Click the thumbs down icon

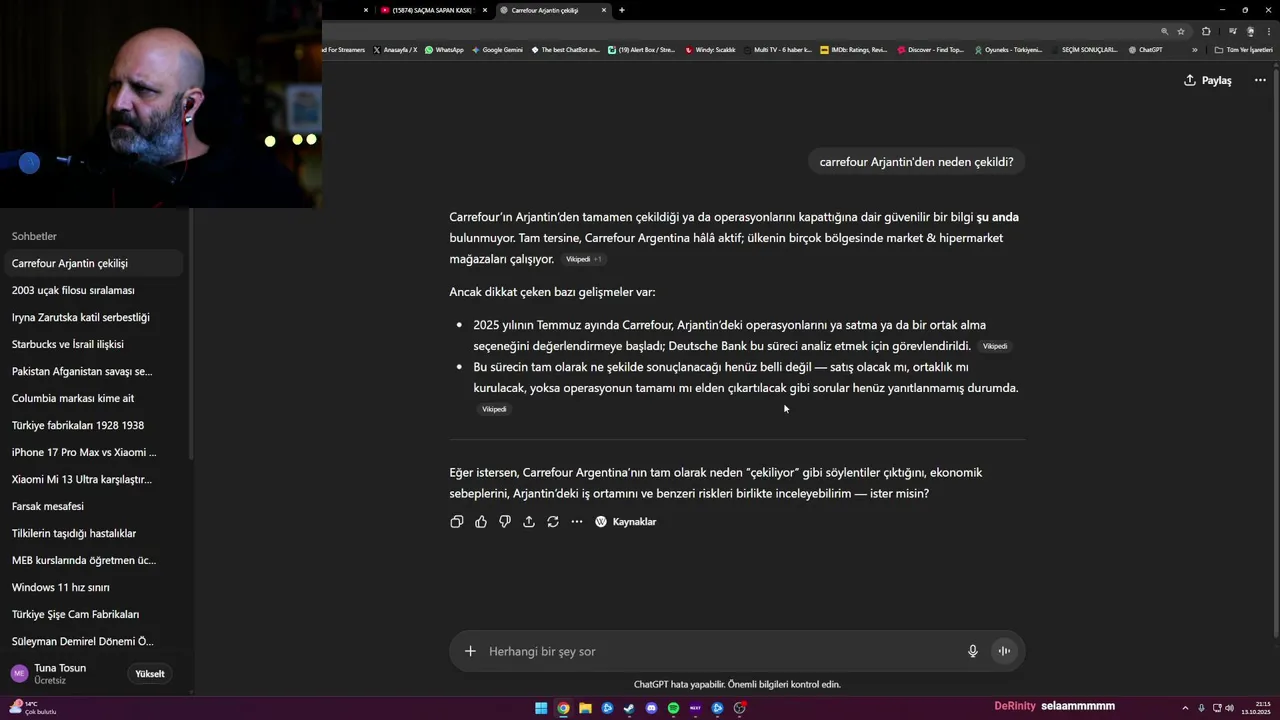click(x=505, y=522)
